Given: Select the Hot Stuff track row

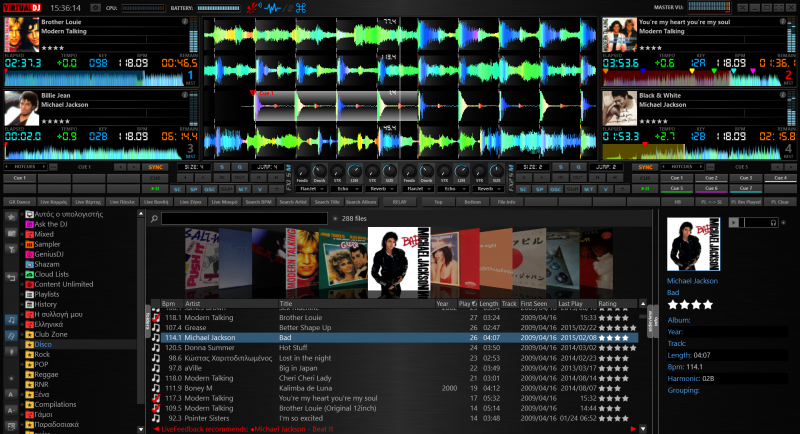Looking at the screenshot, I should pyautogui.click(x=397, y=348).
